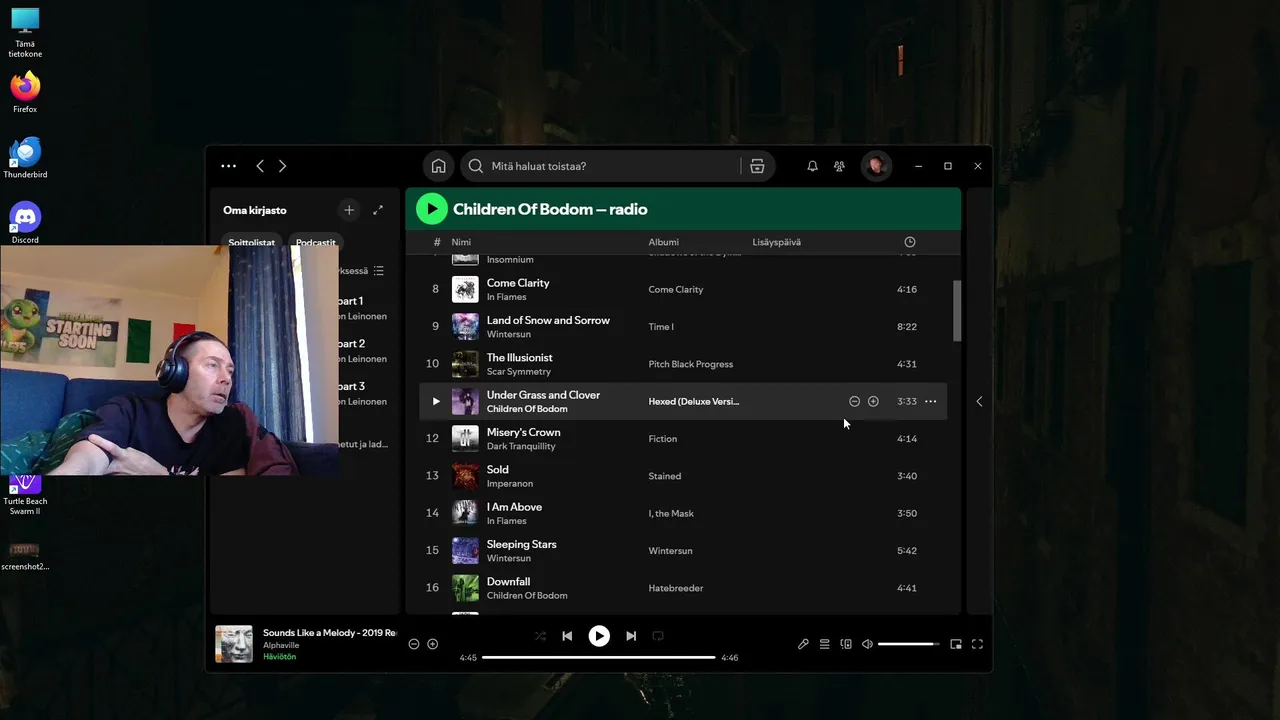Open the Sounds Like a Melody now-playing title

[x=329, y=633]
